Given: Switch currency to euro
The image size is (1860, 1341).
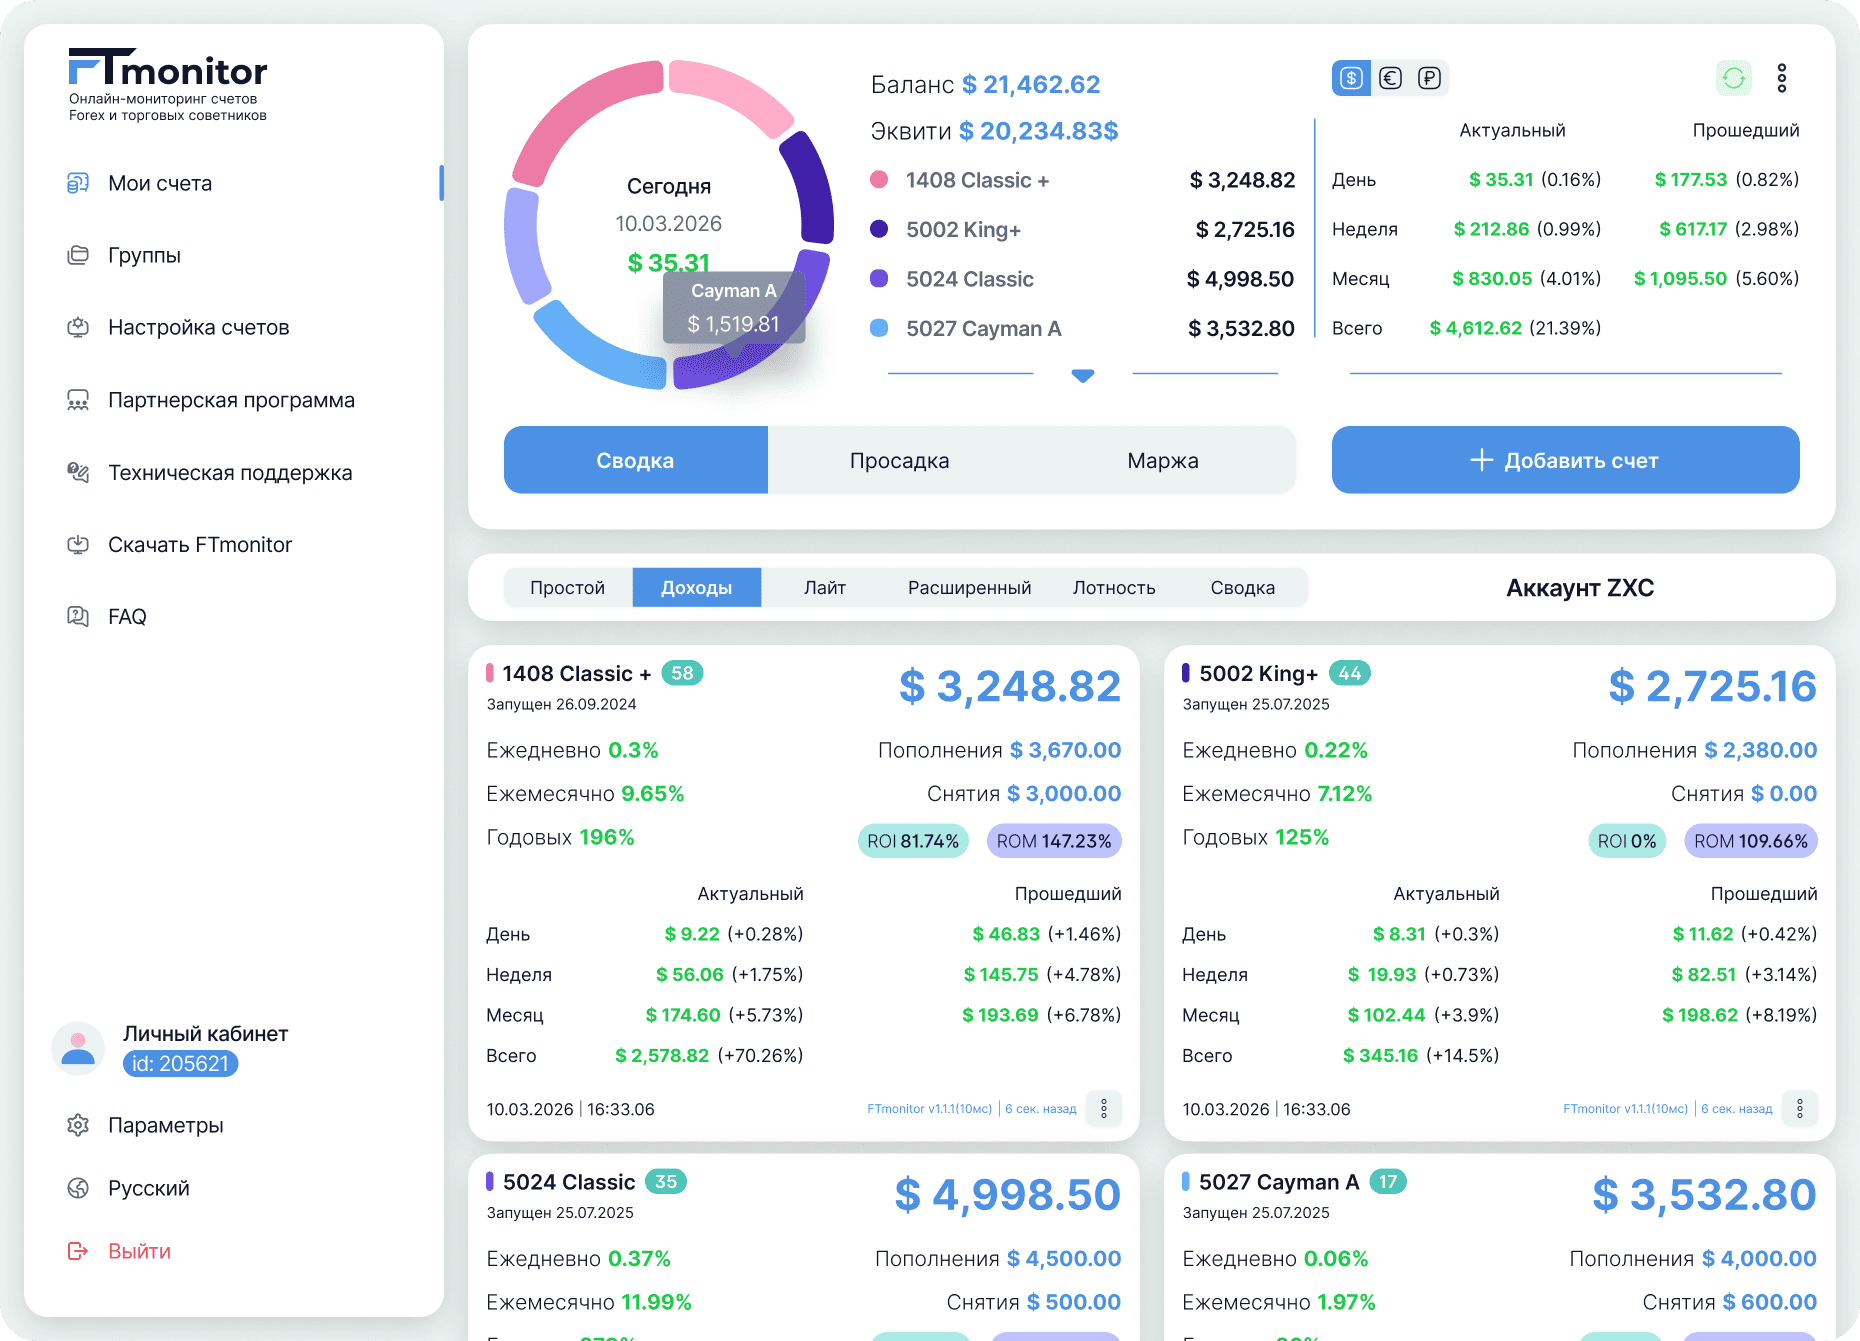Looking at the screenshot, I should click(1390, 78).
